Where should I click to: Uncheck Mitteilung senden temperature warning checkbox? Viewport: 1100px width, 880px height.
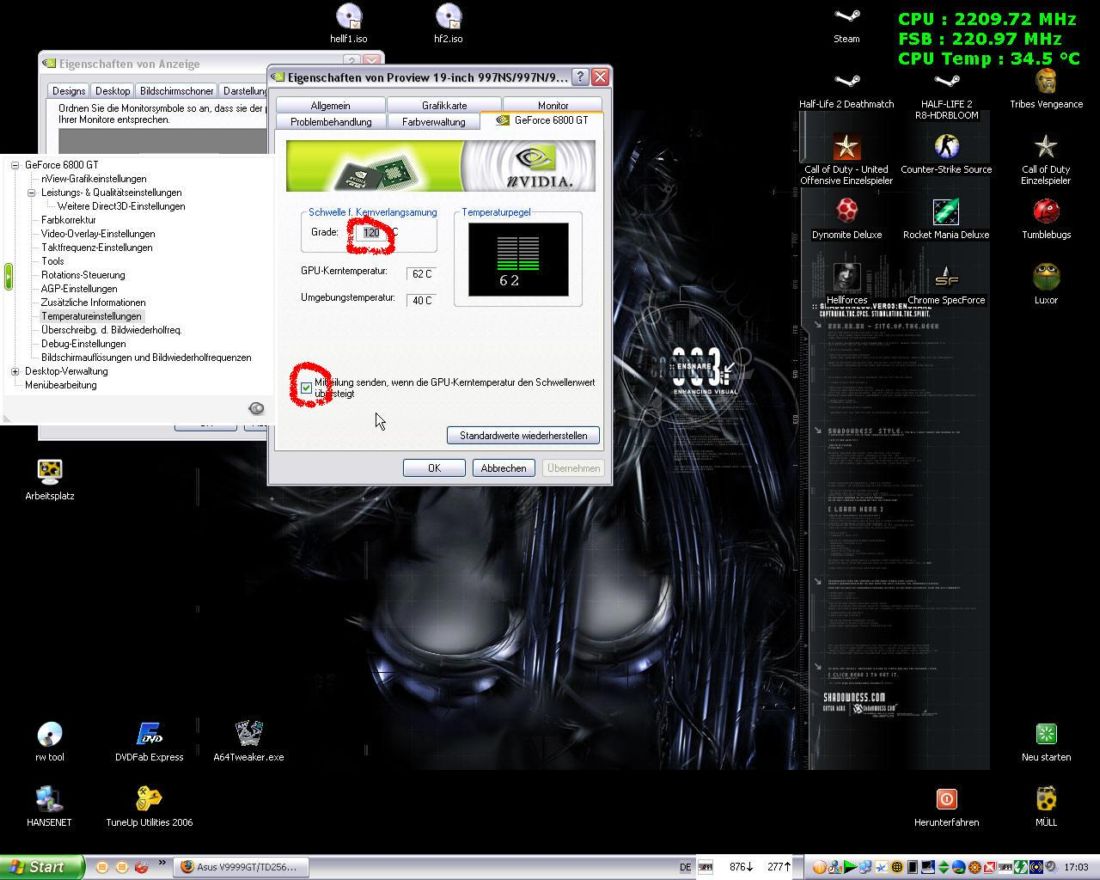tap(306, 387)
